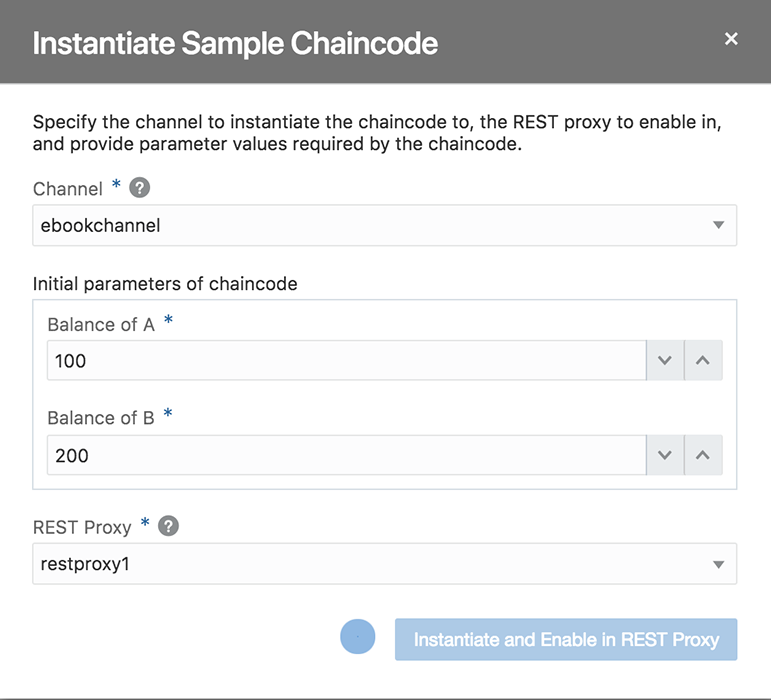Decrease the Balance of B value
771x700 pixels.
[x=665, y=455]
